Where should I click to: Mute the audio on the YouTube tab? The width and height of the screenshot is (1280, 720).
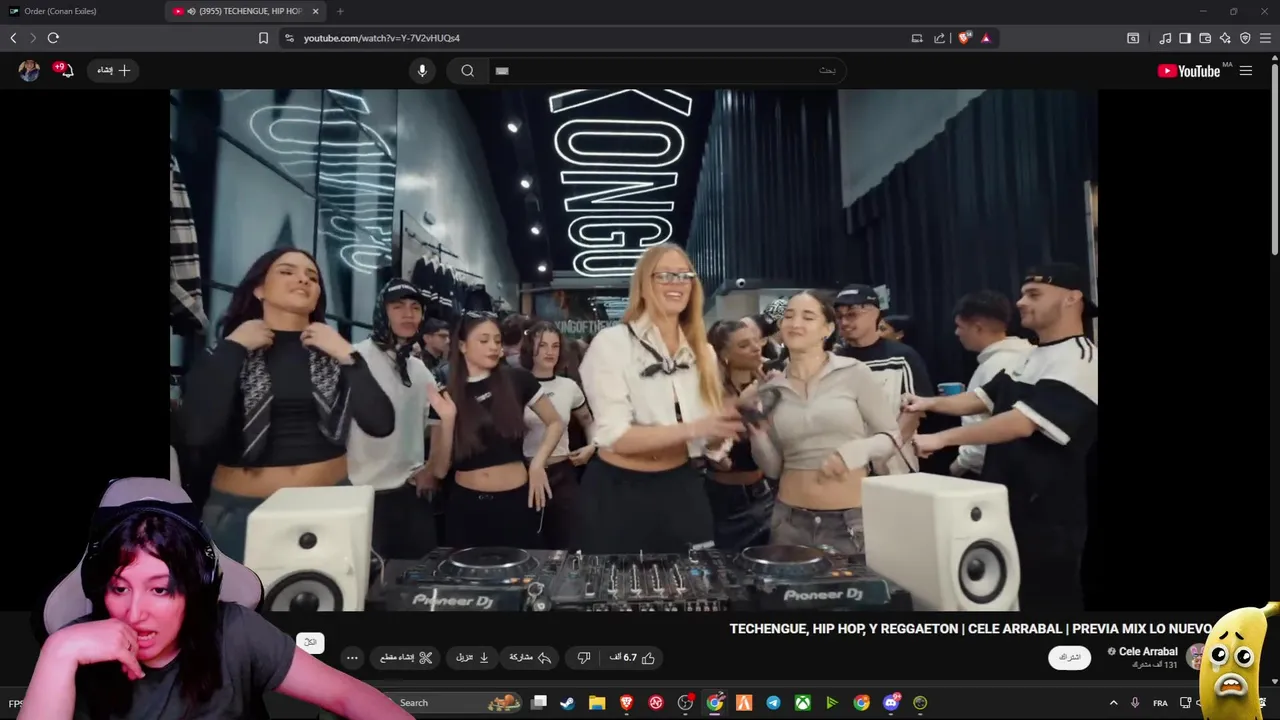tap(191, 11)
